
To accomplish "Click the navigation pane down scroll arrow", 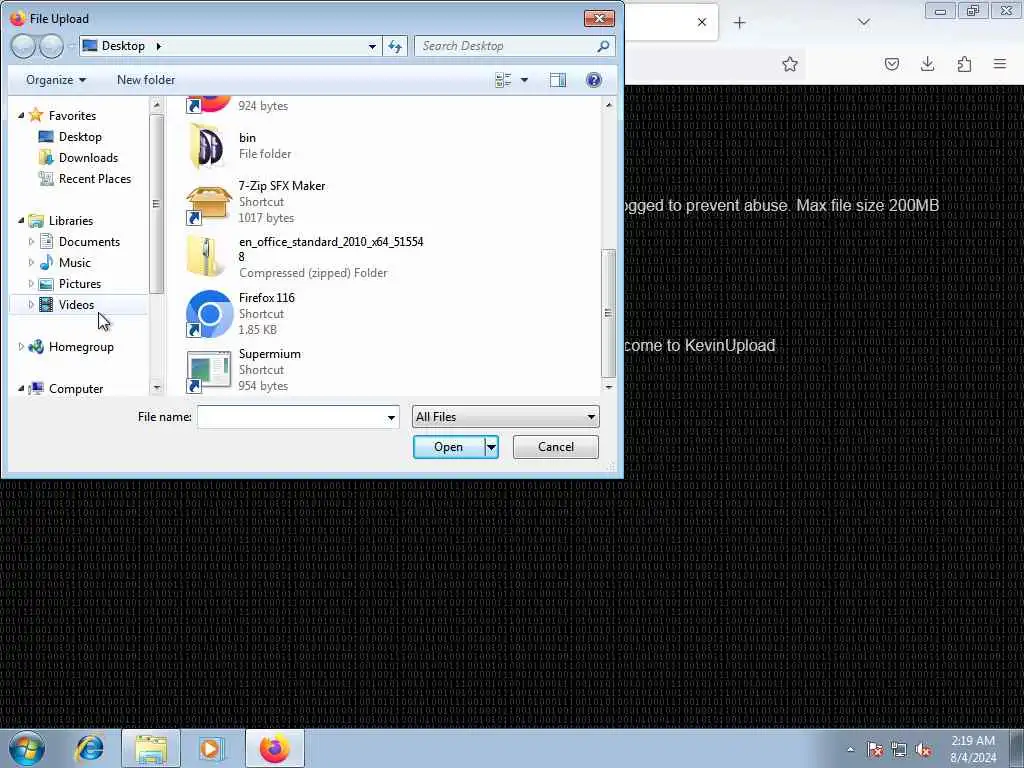I will coord(156,388).
